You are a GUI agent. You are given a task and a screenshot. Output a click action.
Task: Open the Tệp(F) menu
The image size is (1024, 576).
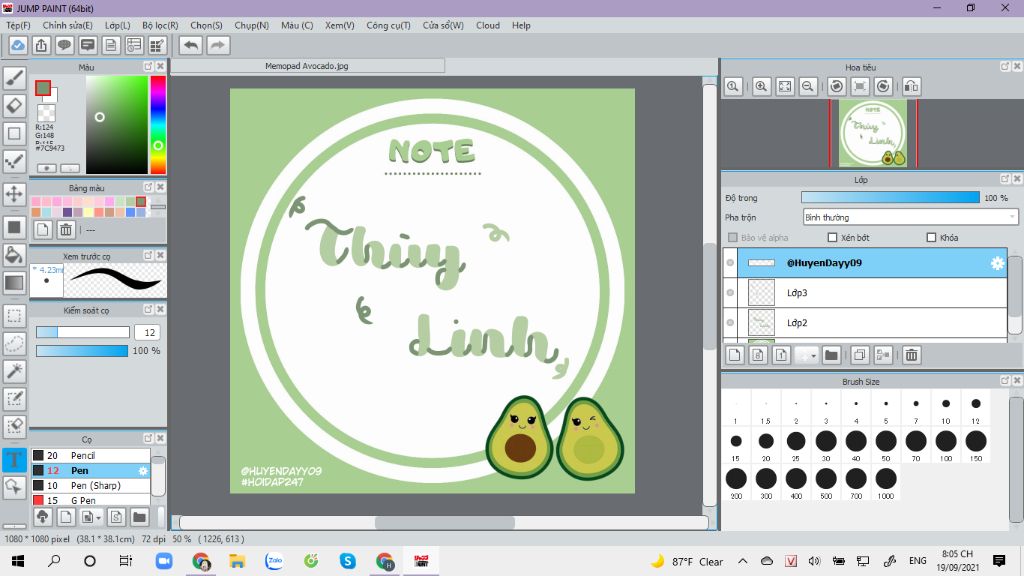click(18, 25)
